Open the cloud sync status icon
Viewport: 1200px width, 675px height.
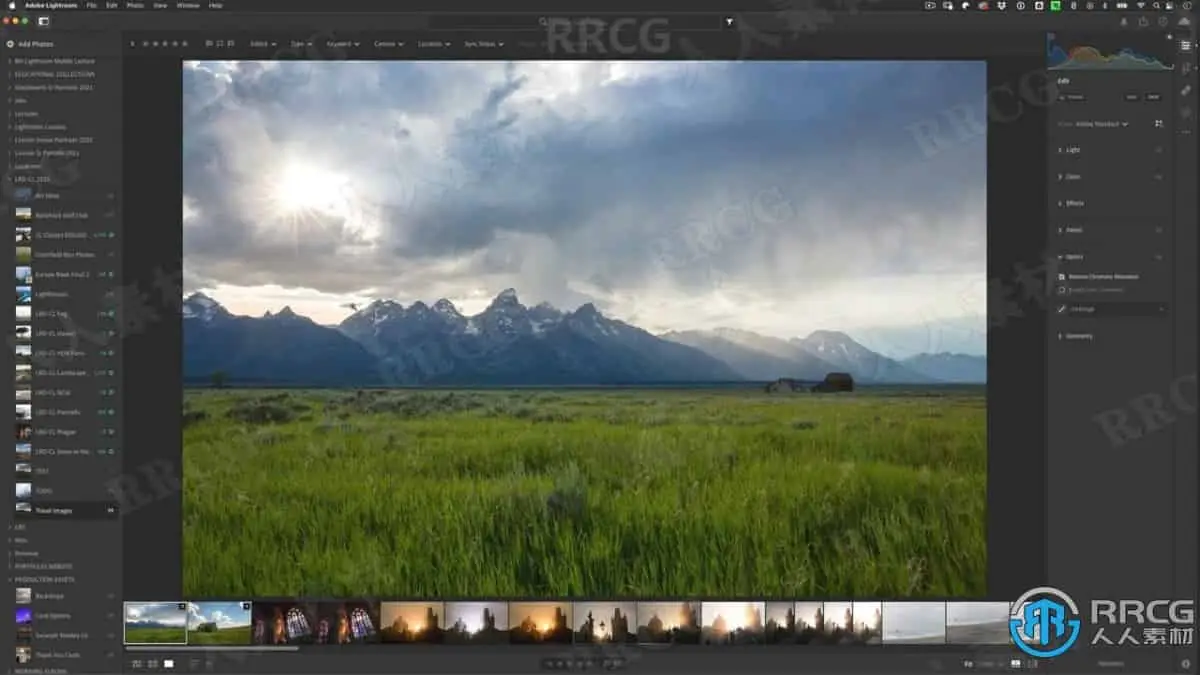click(1184, 21)
